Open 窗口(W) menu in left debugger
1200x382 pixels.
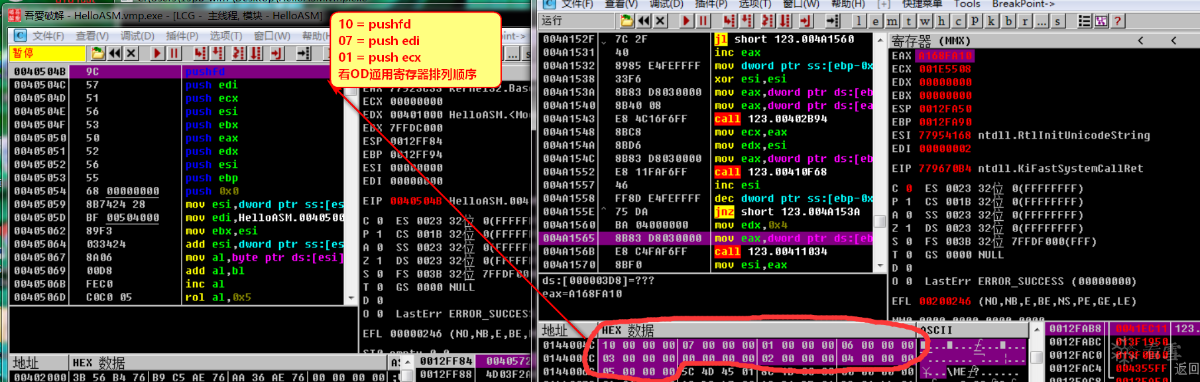pos(272,36)
